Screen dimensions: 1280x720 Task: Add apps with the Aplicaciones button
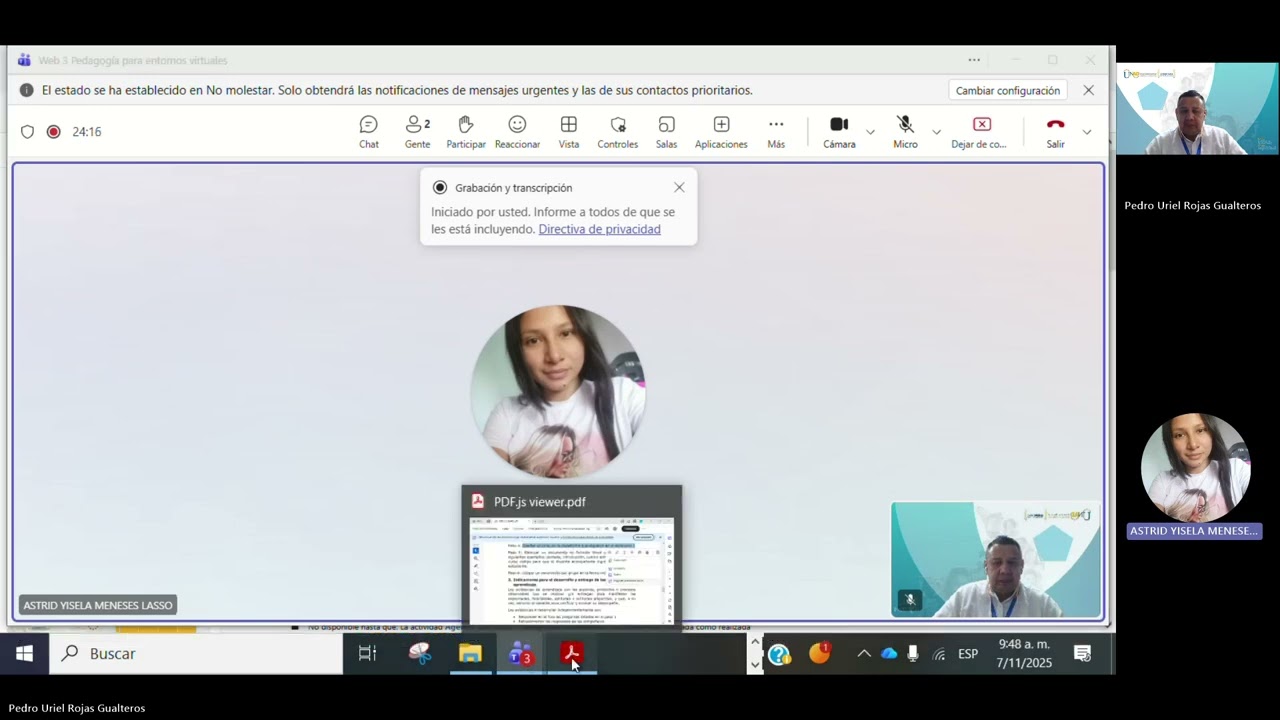pos(721,132)
